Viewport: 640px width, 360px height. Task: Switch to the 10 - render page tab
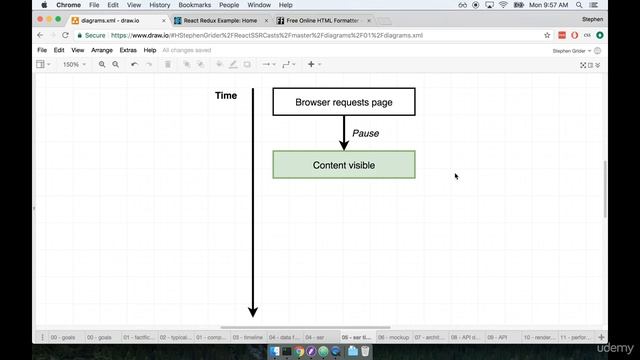coord(539,338)
